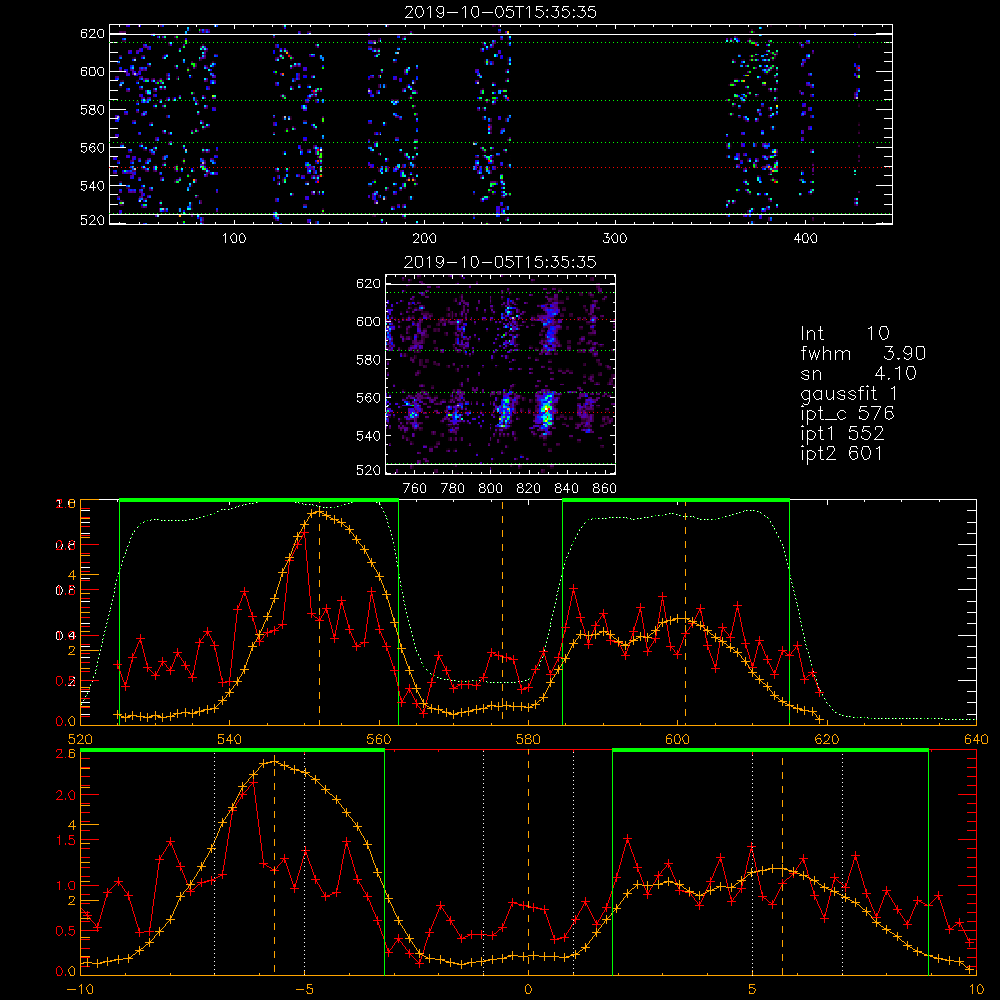This screenshot has height=1000, width=1000.
Task: Click x-axis label 300 on top image
Action: [x=615, y=239]
